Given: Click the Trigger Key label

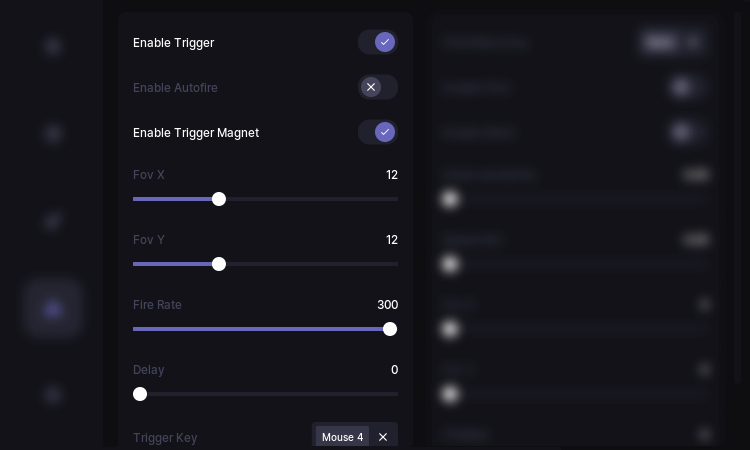Looking at the screenshot, I should 165,438.
